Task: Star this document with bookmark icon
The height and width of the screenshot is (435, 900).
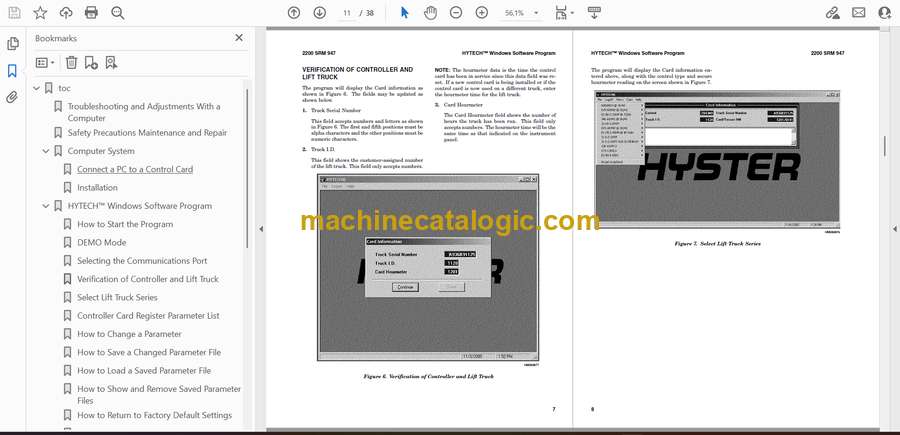Action: 40,13
